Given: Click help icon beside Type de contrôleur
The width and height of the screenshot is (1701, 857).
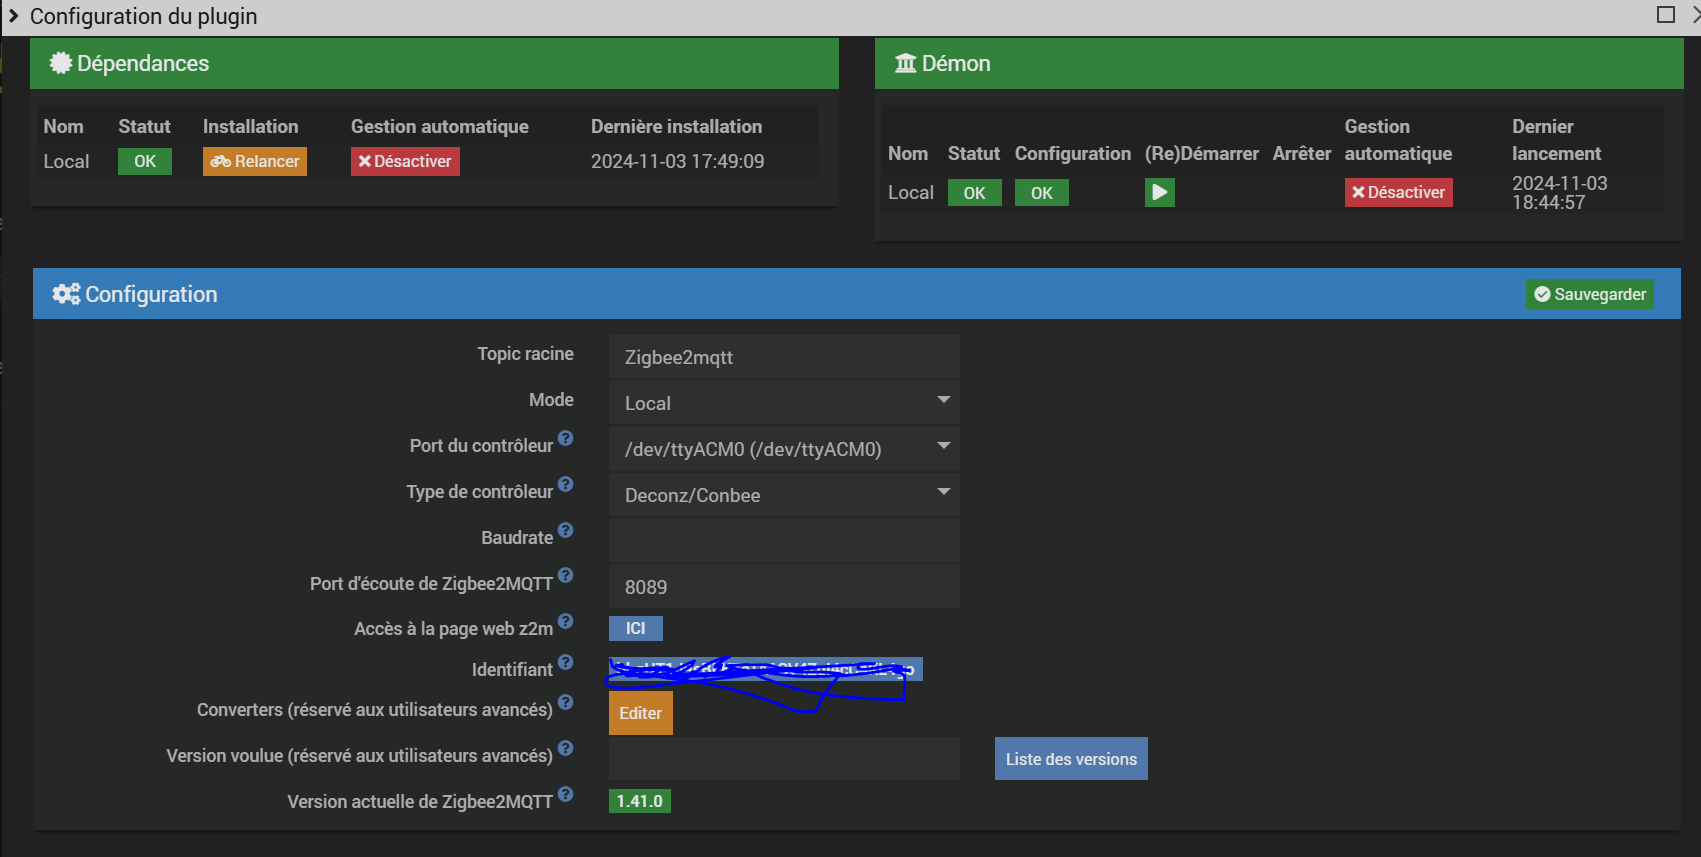Looking at the screenshot, I should 565,484.
